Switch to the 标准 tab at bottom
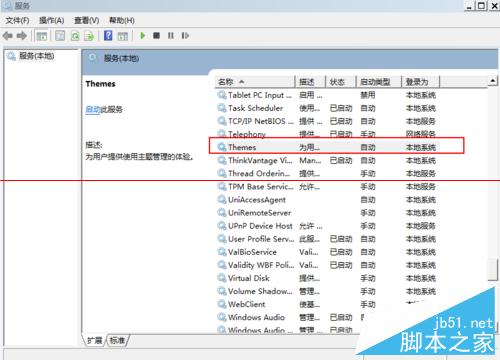 tap(117, 340)
